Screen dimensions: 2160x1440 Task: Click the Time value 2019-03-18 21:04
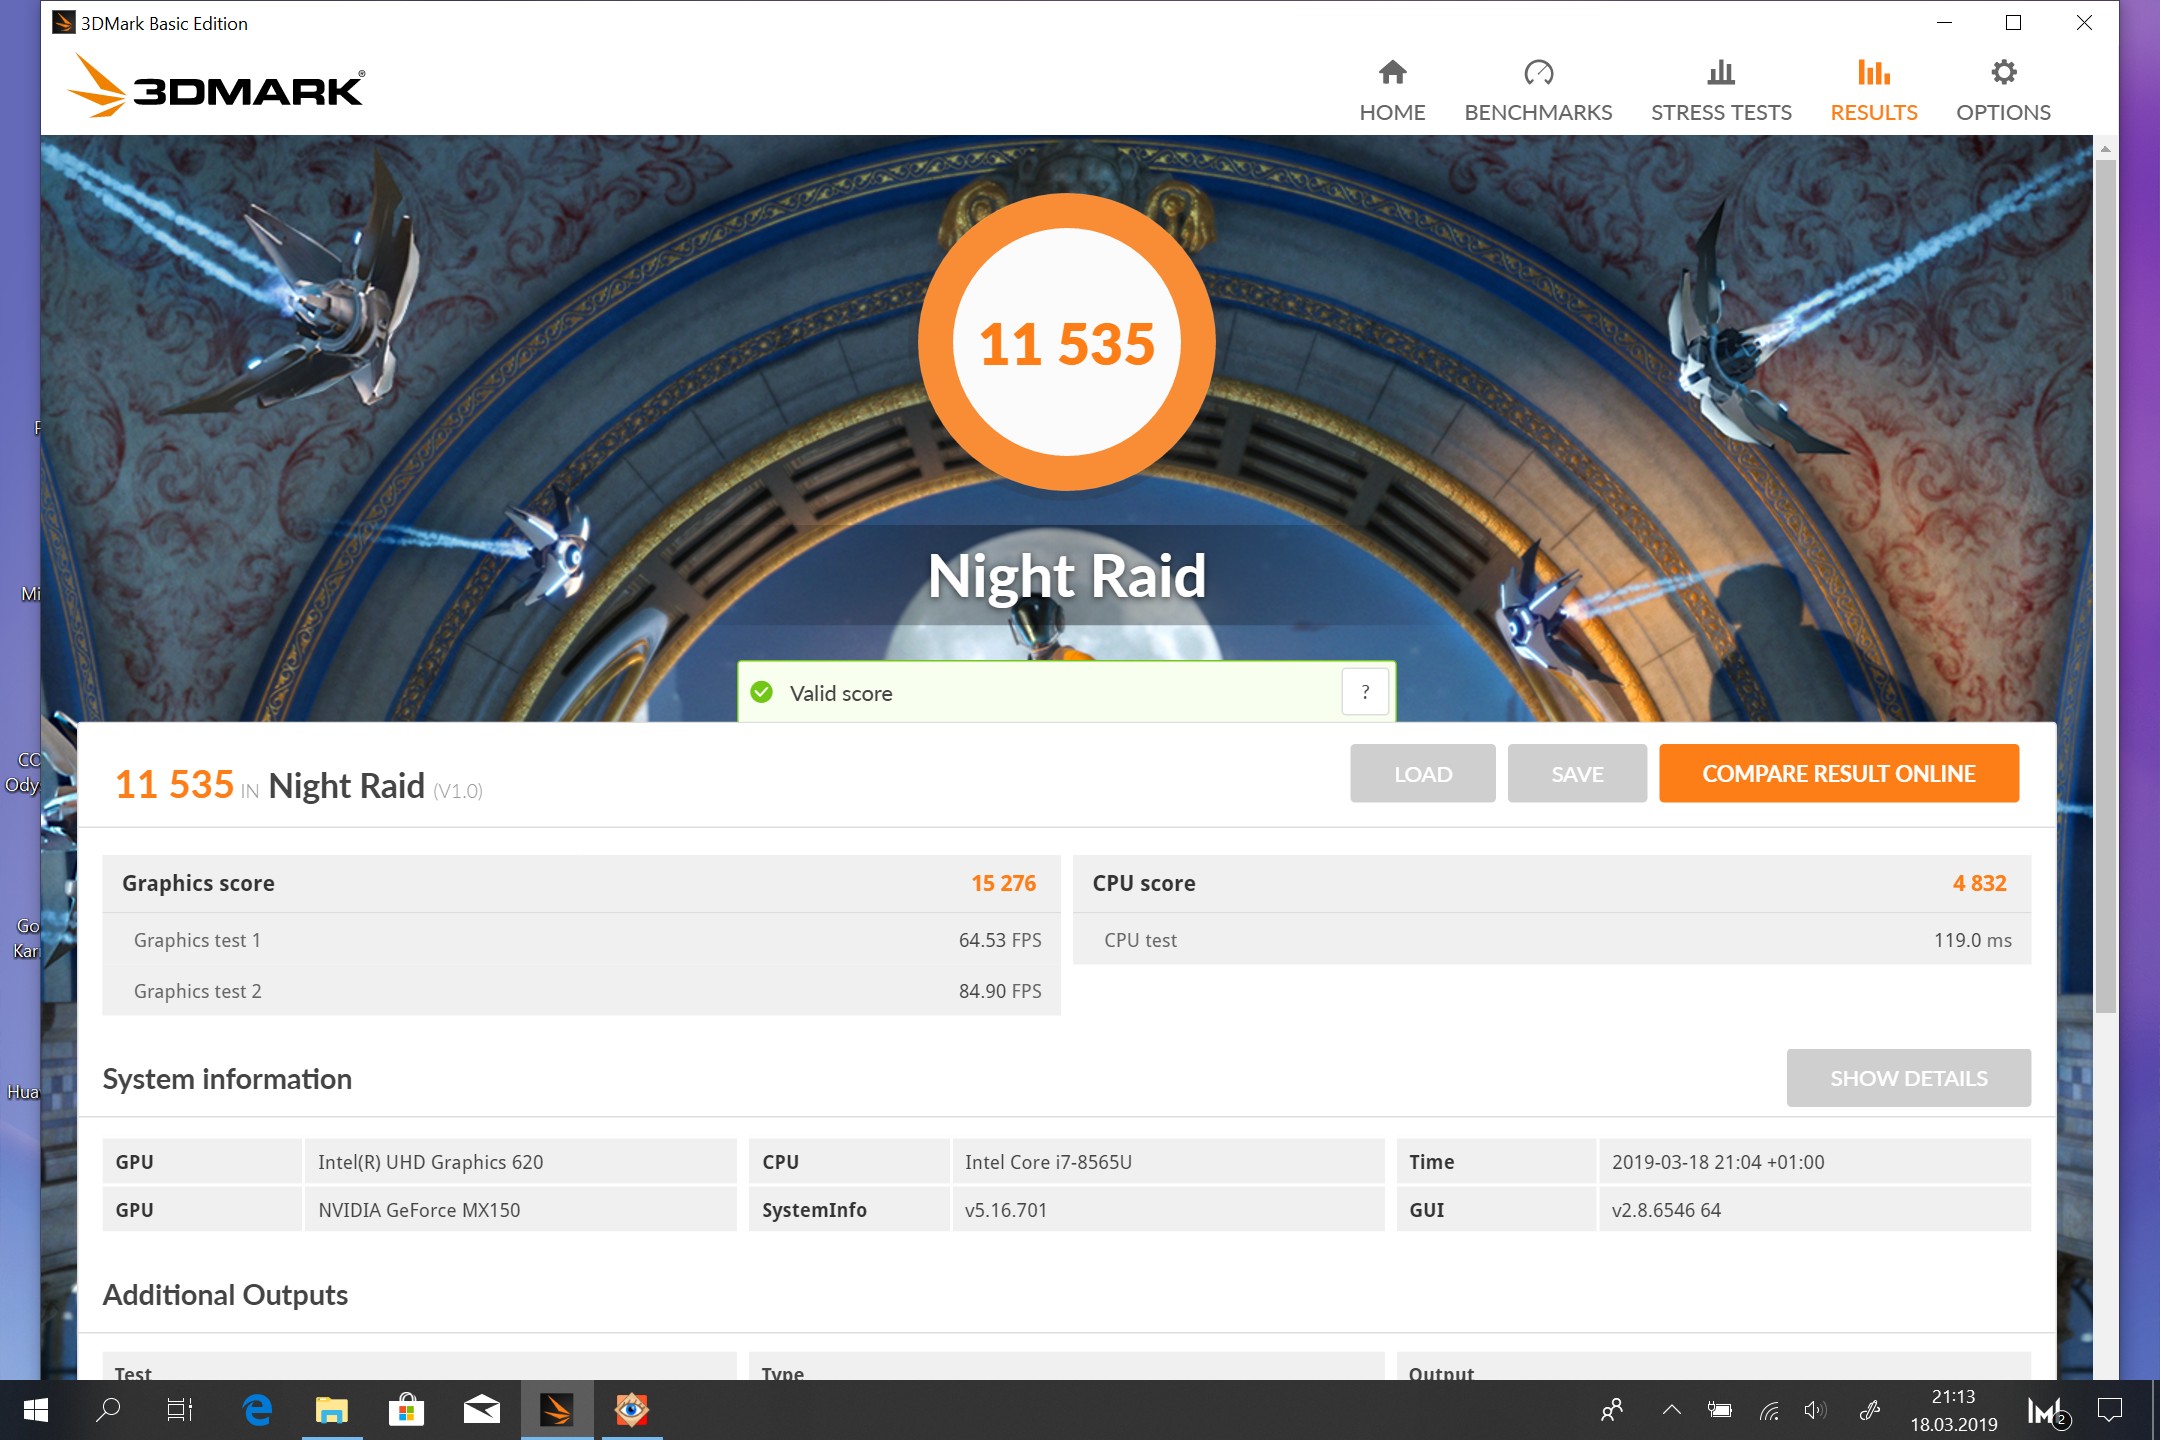(1814, 1162)
